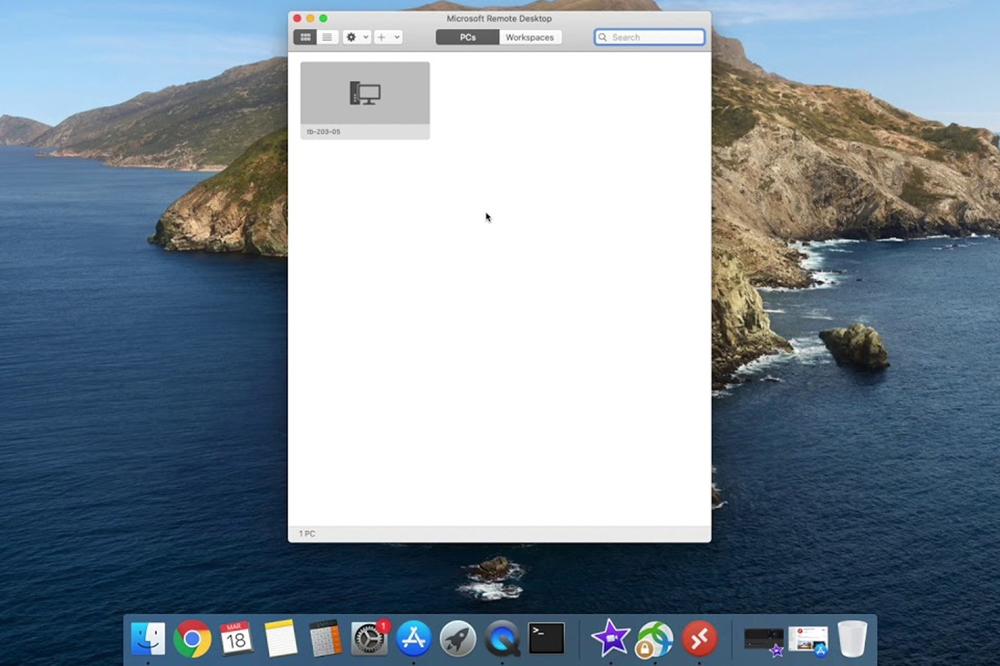Image resolution: width=1000 pixels, height=666 pixels.
Task: Open System Preferences with badge
Action: point(370,638)
